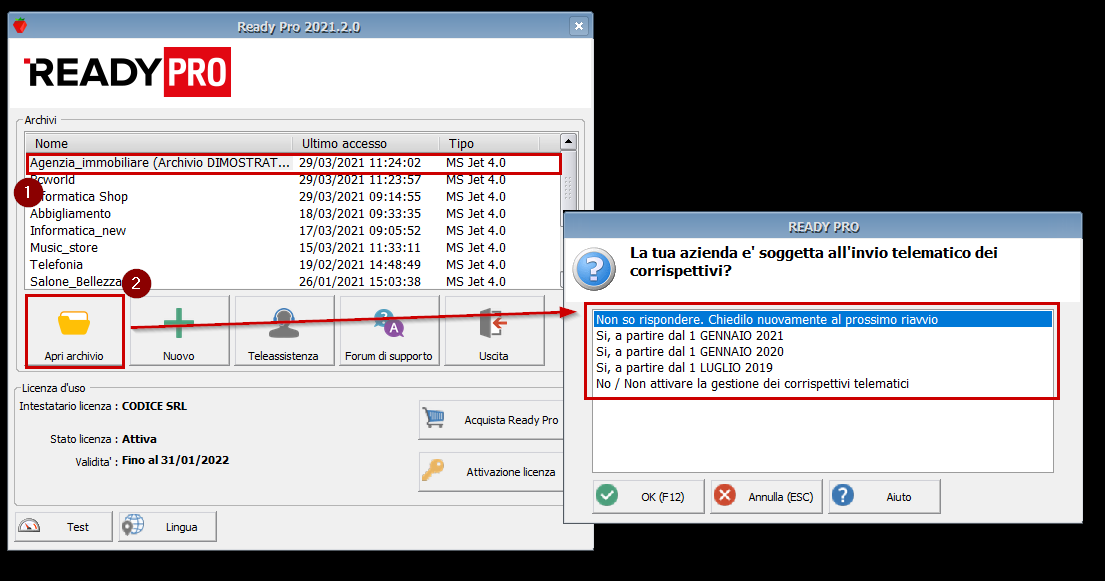
Task: Click the 17/03/2021 09:05:52 access date
Action: point(359,231)
